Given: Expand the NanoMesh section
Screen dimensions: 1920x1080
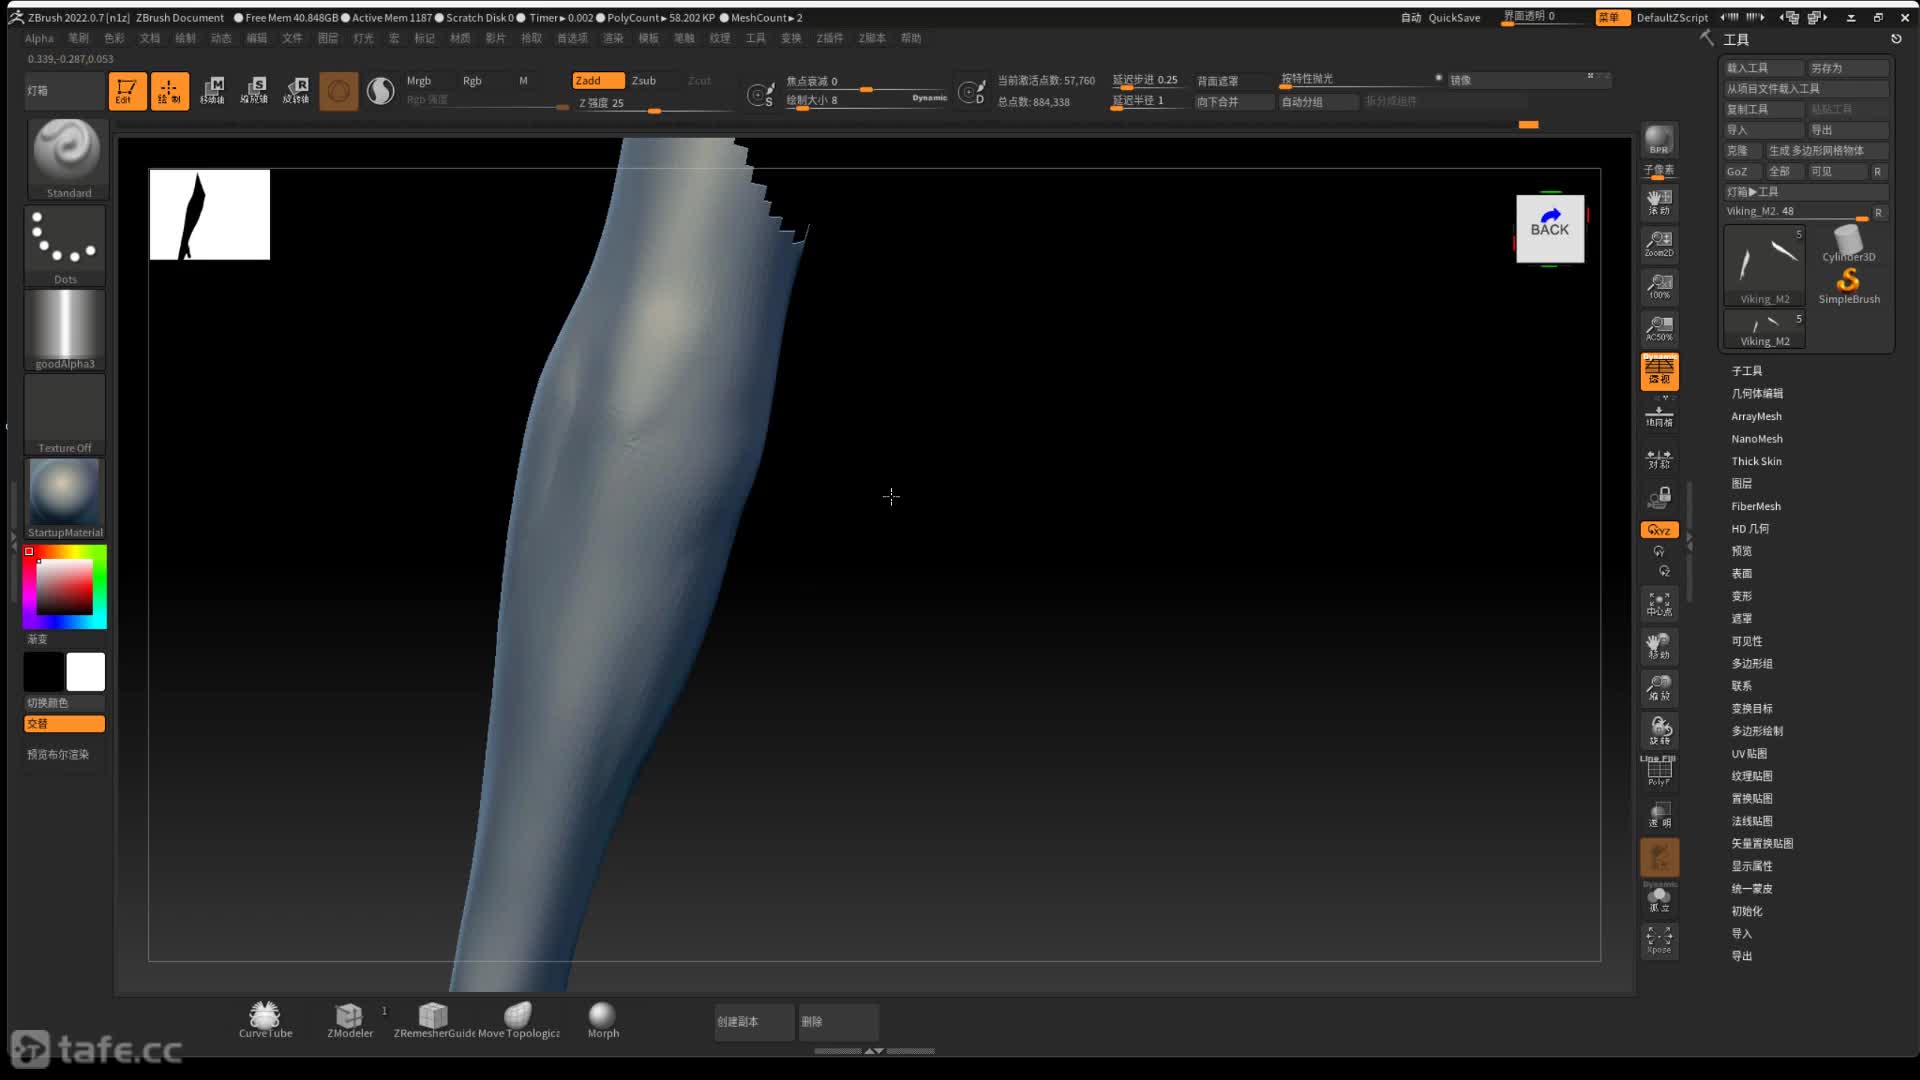Looking at the screenshot, I should coord(1757,439).
